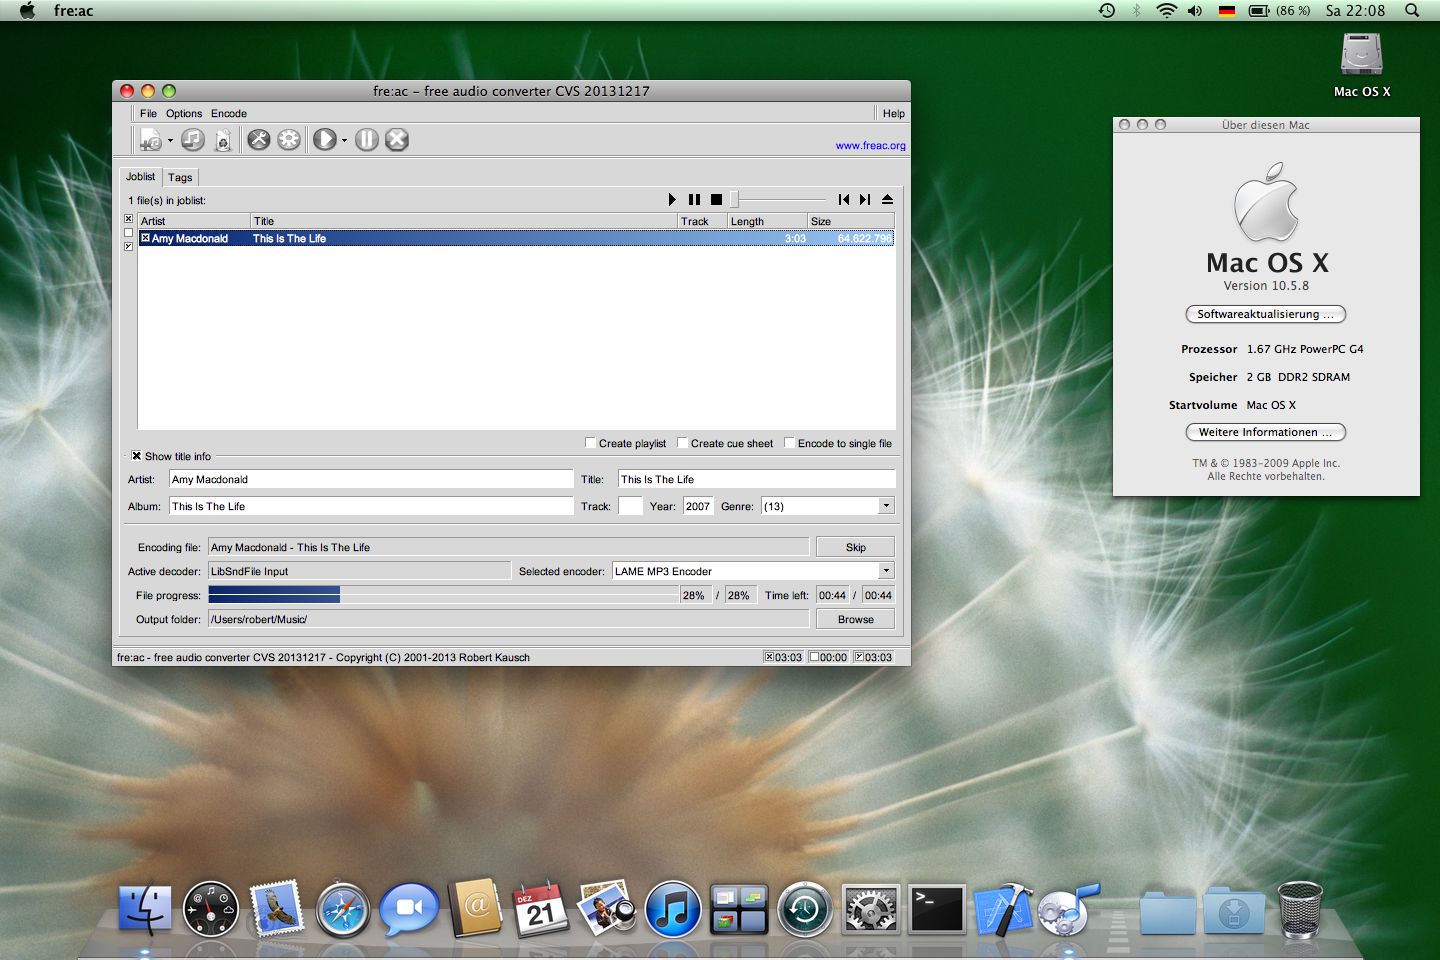Skip to previous track in joblist player

point(844,200)
